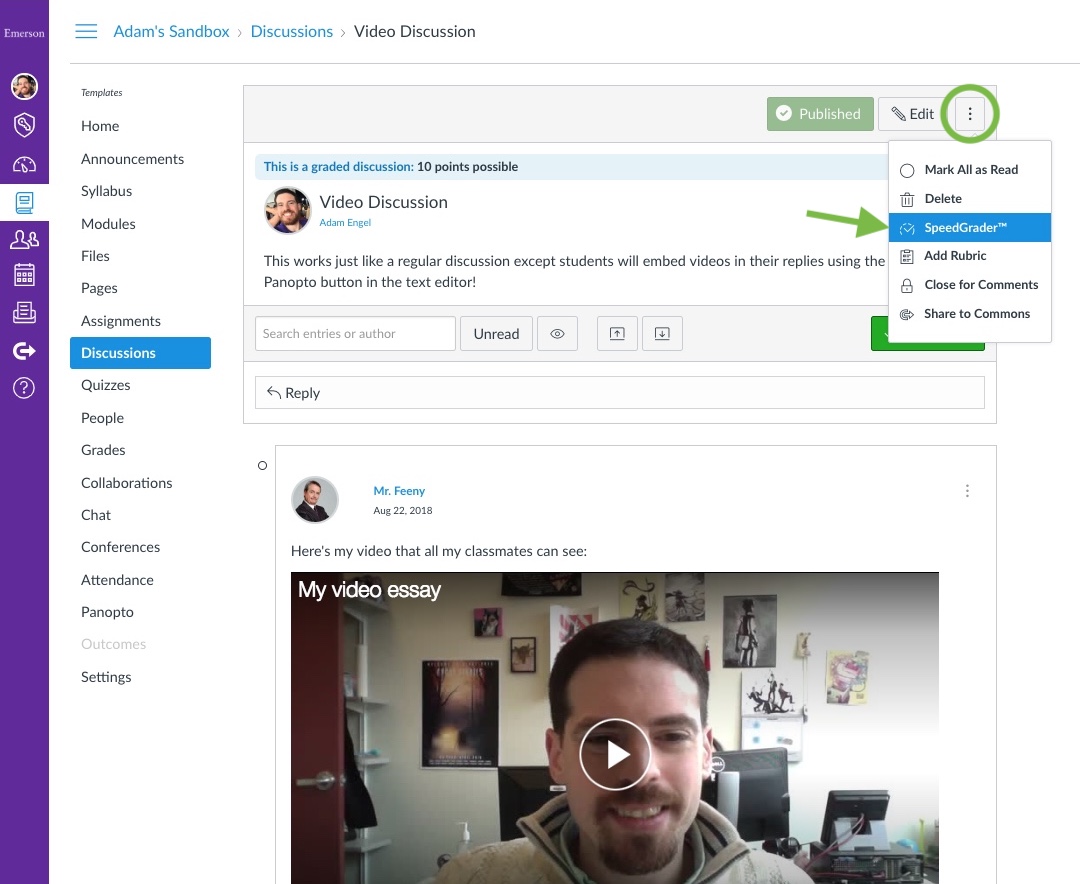The image size is (1080, 884).
Task: Select Mark All as Read
Action: [x=969, y=169]
